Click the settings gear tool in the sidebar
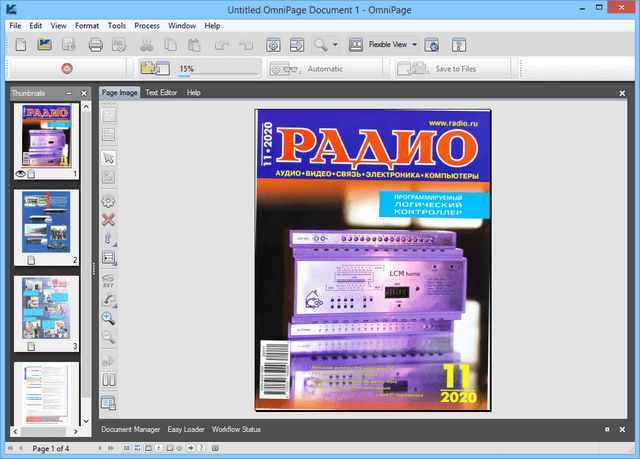Viewport: 640px width, 459px height. pyautogui.click(x=109, y=199)
